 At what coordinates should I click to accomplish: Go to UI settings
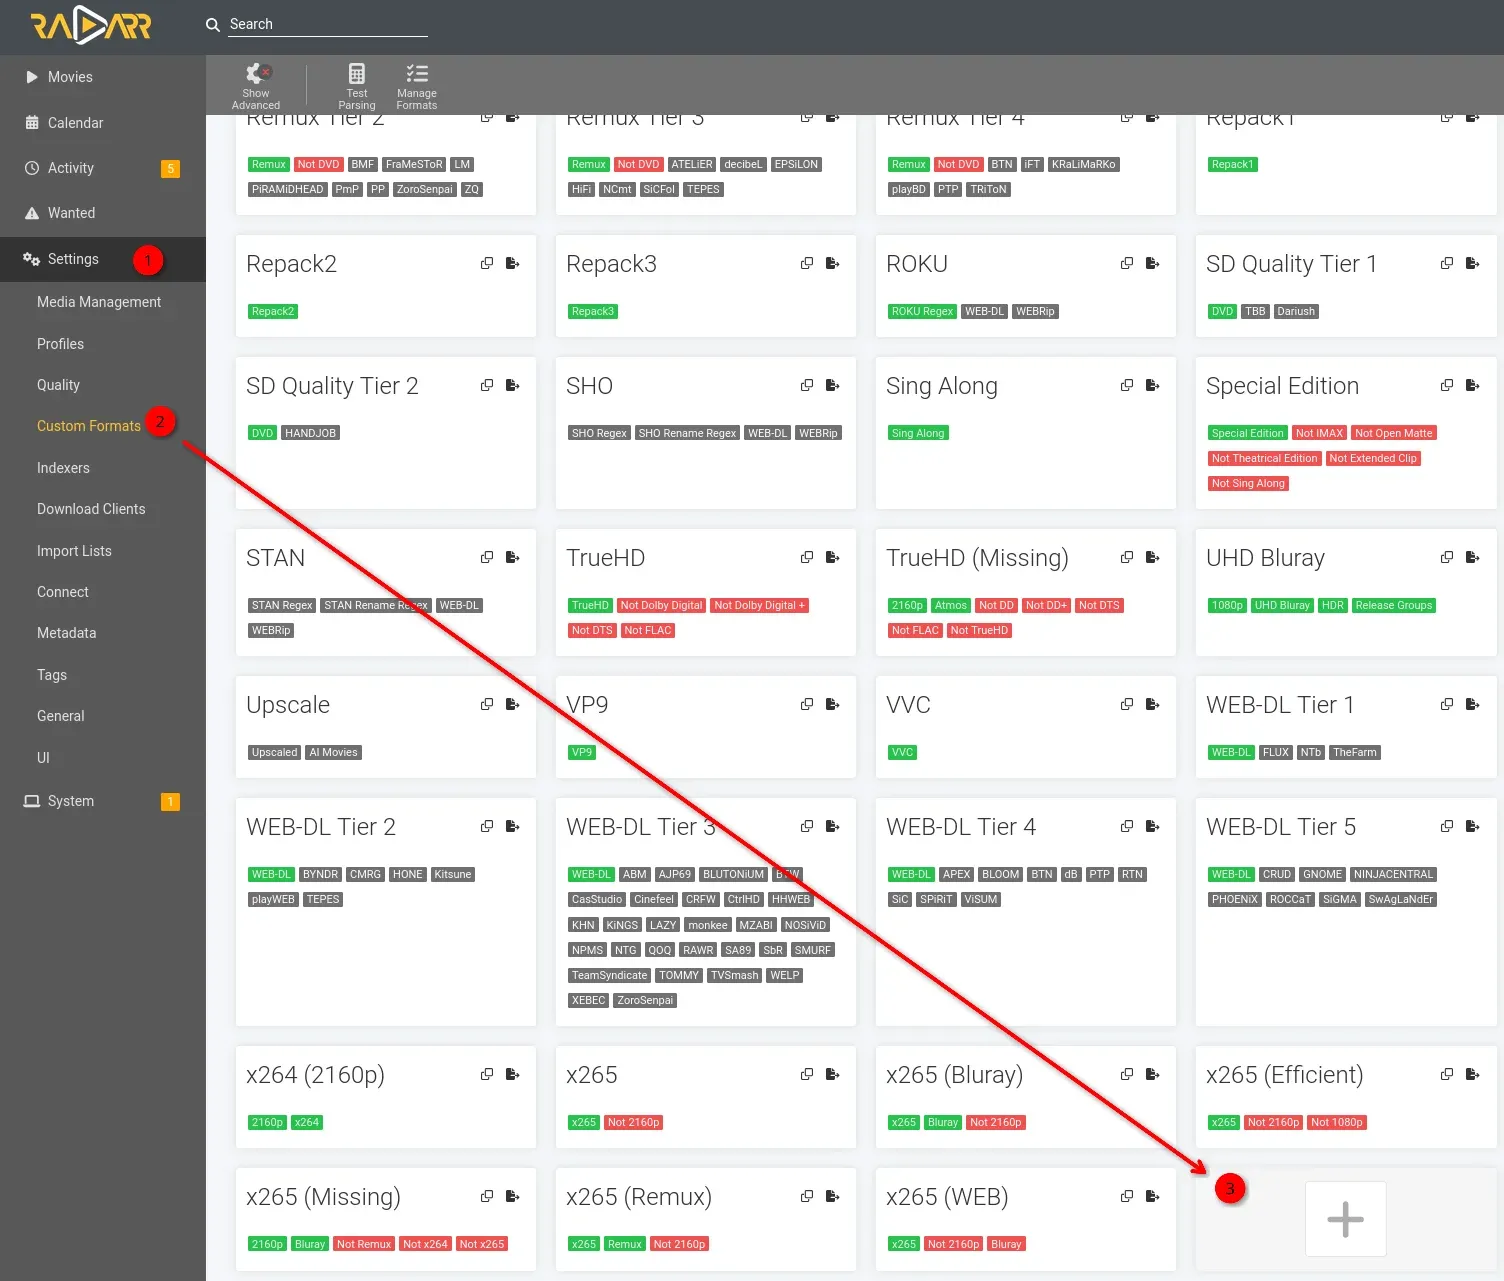43,758
